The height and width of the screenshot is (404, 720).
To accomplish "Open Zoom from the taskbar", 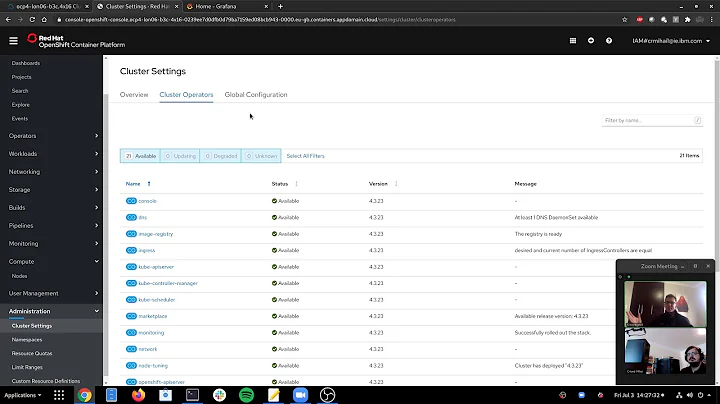I will (300, 395).
